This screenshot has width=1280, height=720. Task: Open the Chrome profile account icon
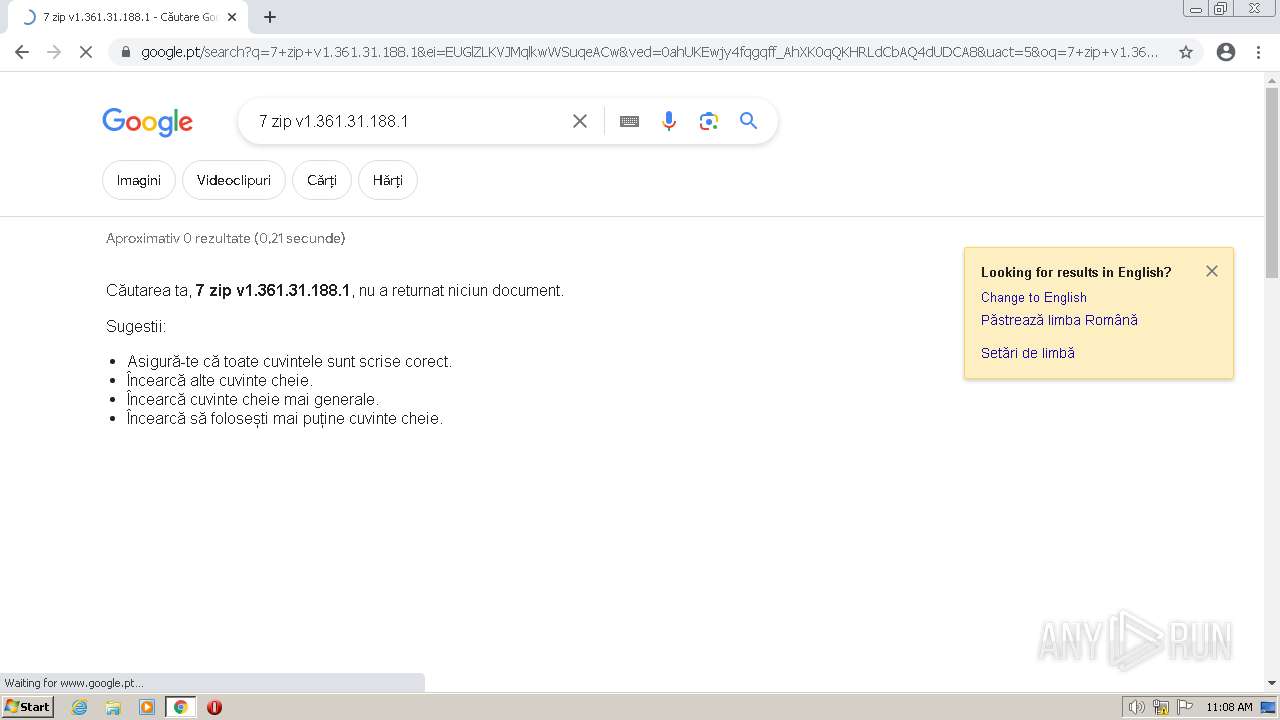(x=1226, y=52)
